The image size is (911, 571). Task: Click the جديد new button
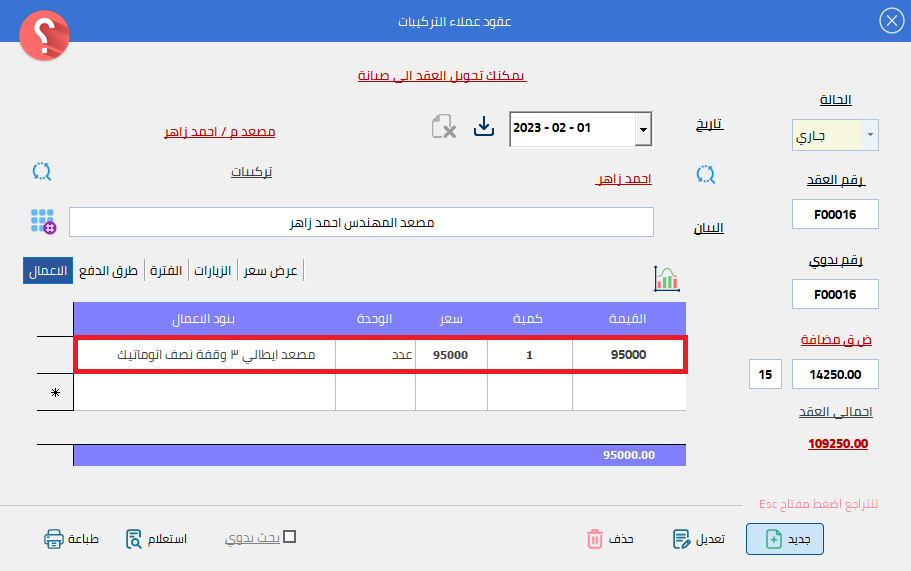point(785,539)
